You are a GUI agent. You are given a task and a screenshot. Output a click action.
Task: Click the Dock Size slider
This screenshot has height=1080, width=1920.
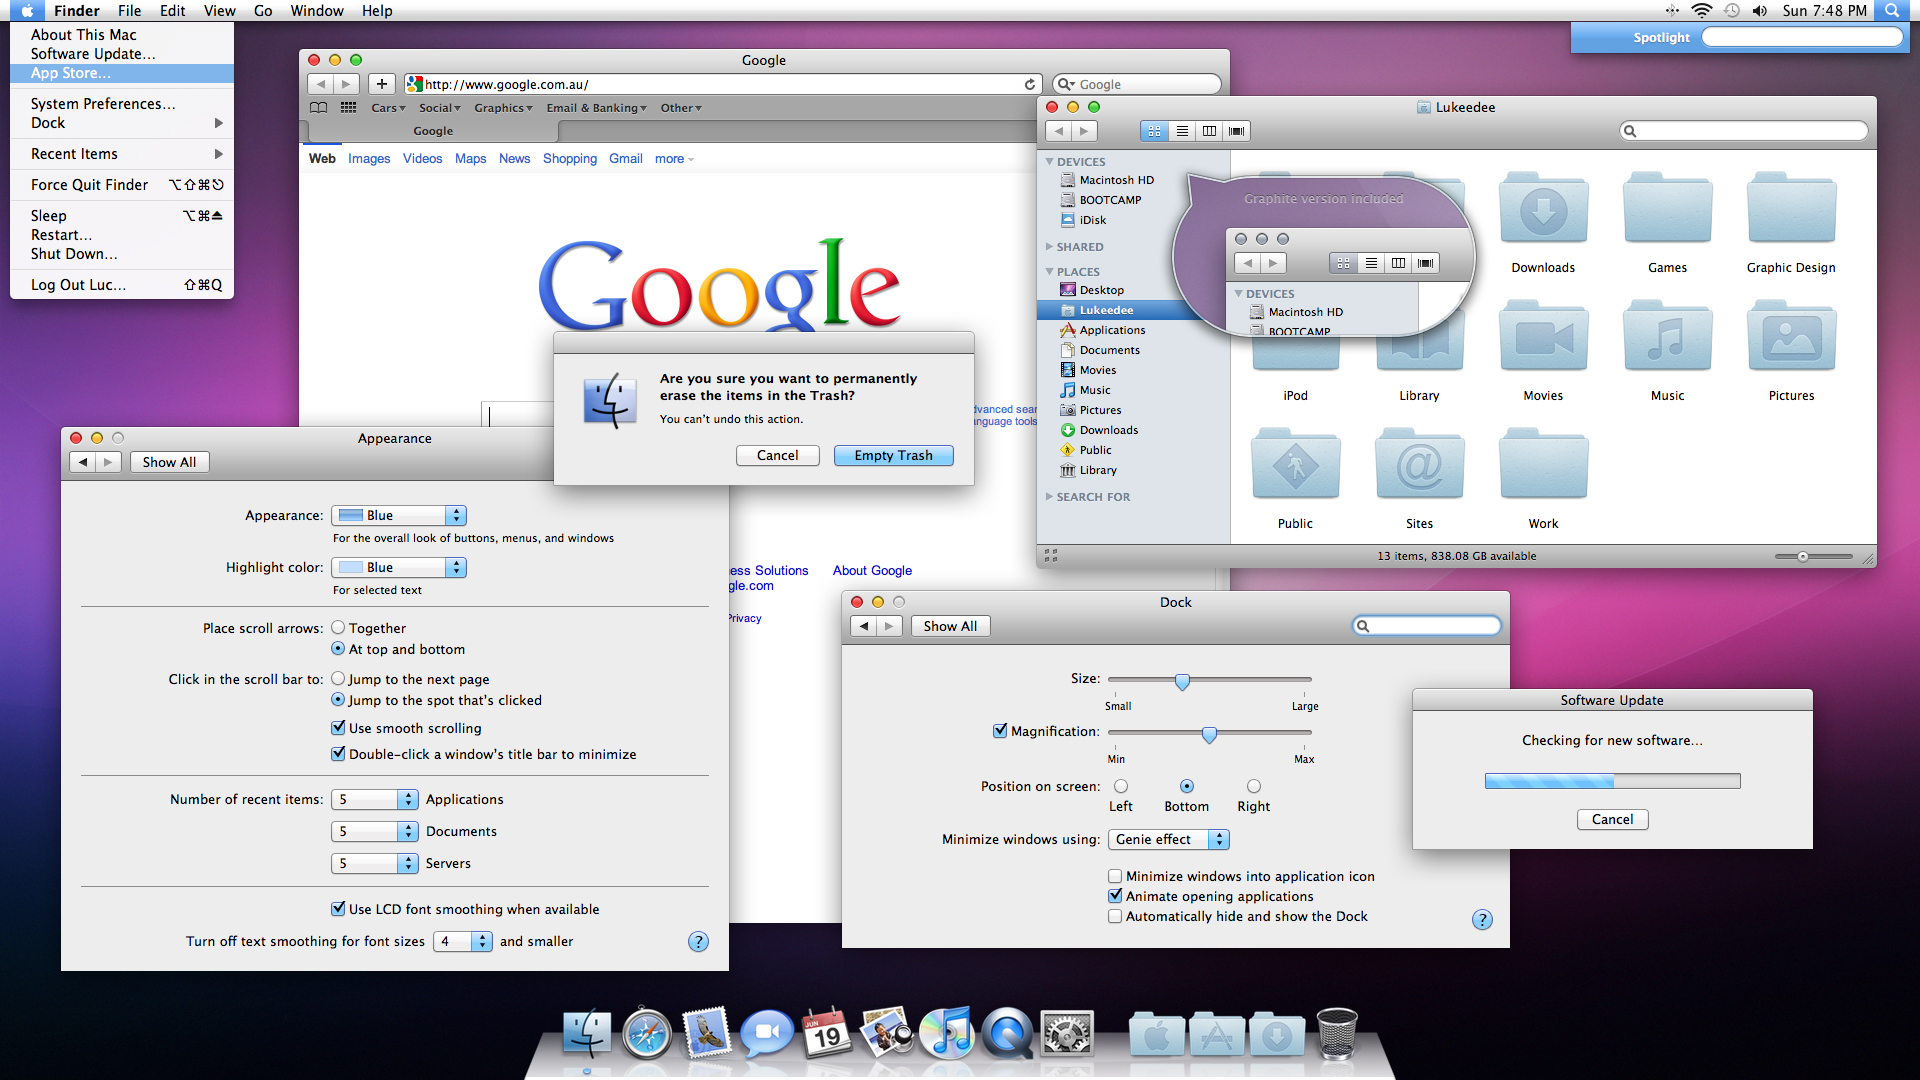[x=1182, y=681]
